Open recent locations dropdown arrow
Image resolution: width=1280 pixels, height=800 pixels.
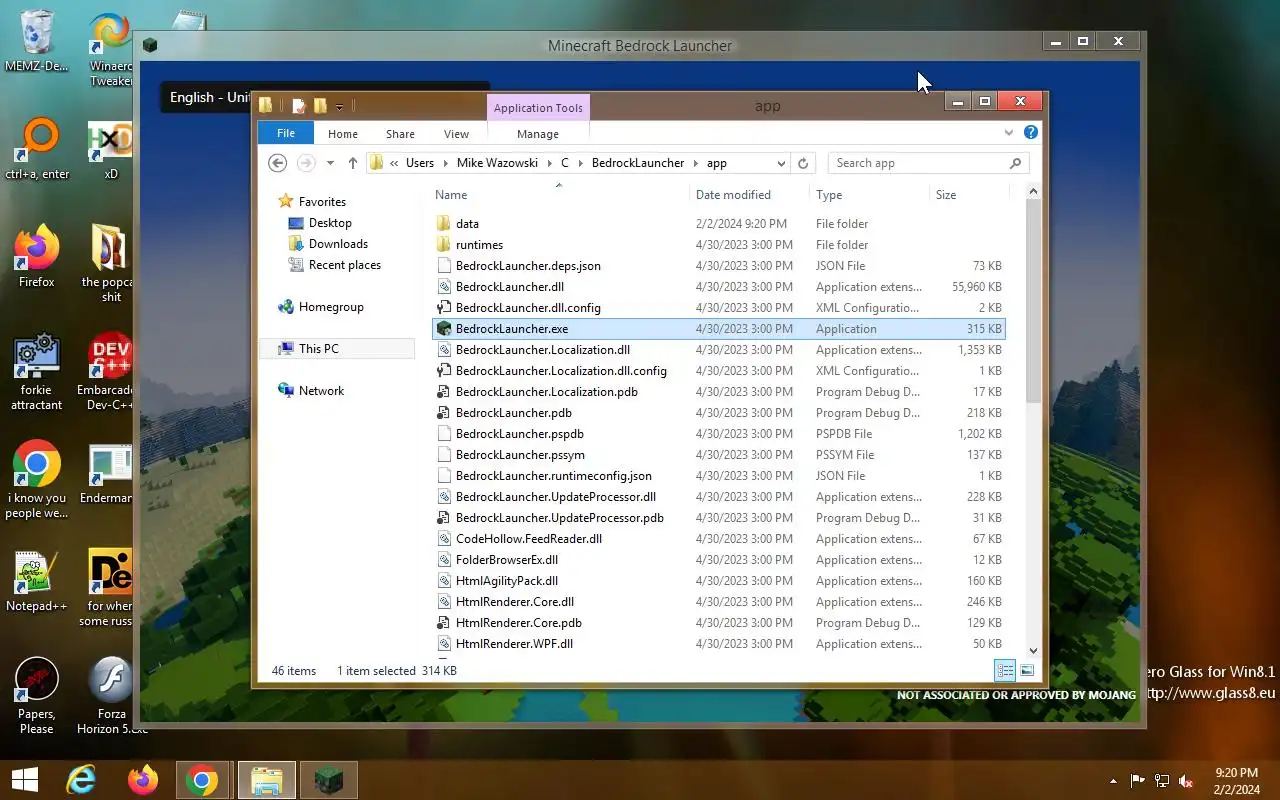click(x=330, y=163)
